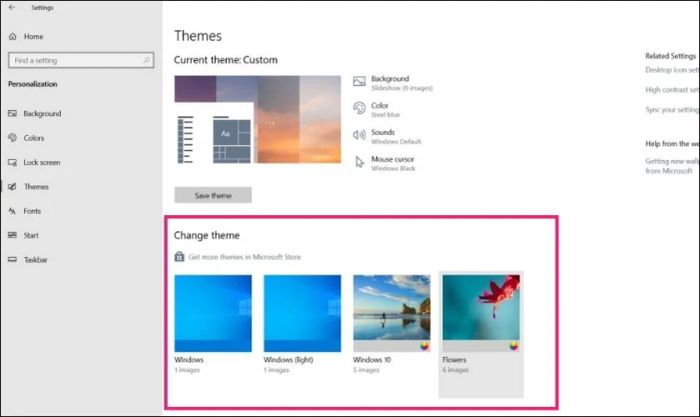The width and height of the screenshot is (700, 417).
Task: Click the Fonts icon in sidebar
Action: pos(12,211)
